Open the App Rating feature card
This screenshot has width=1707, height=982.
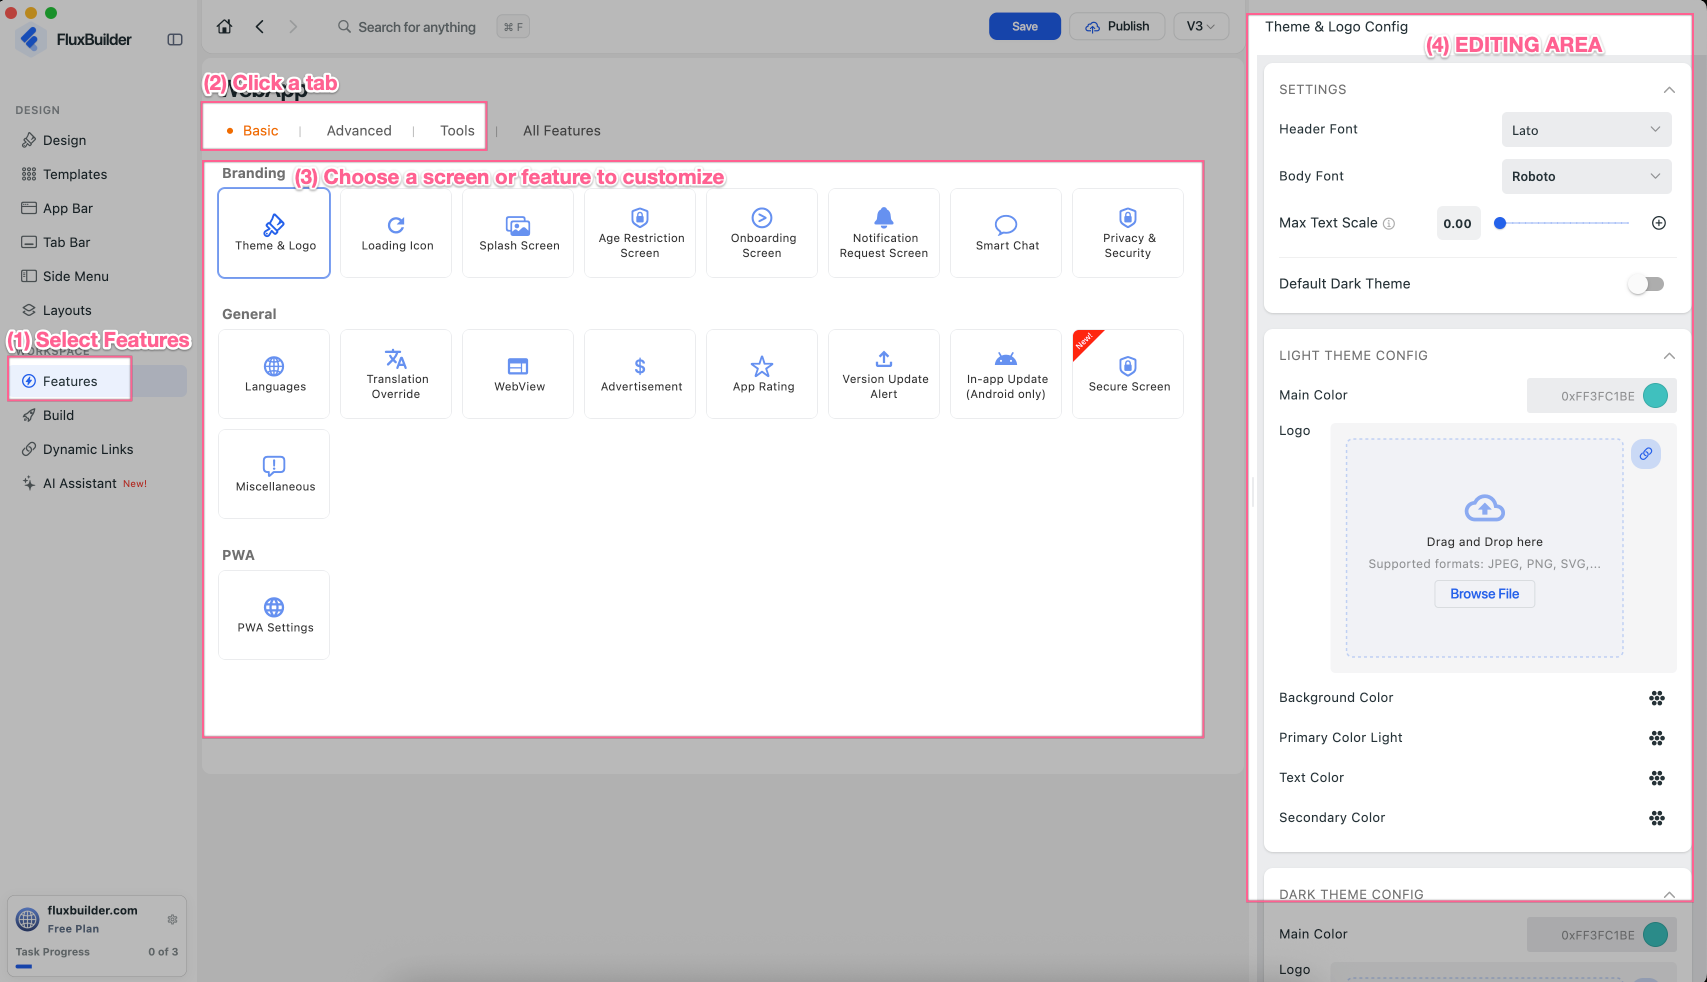tap(762, 374)
